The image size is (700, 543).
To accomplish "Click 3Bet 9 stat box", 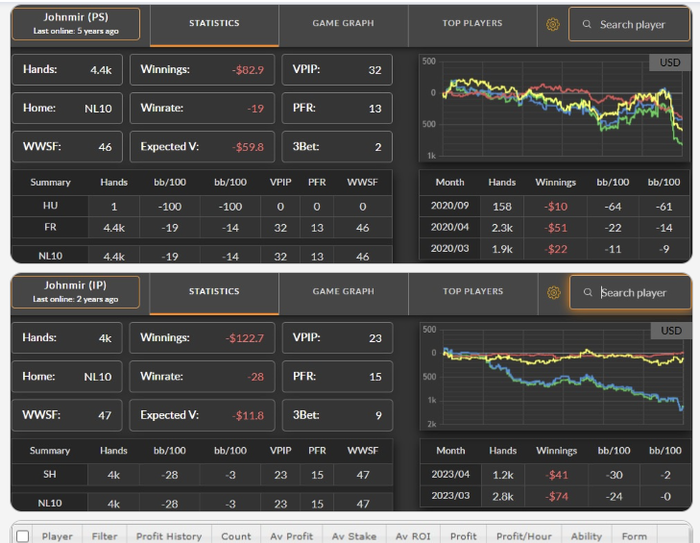I will (x=338, y=415).
